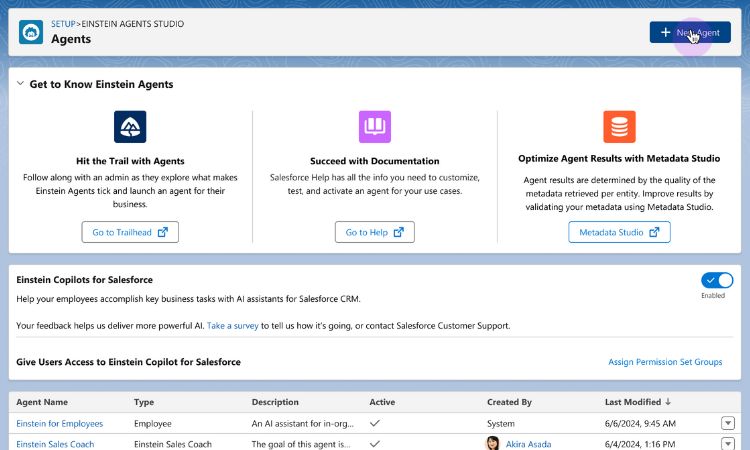Go to Setup in the breadcrumb
The height and width of the screenshot is (450, 750).
(x=63, y=24)
